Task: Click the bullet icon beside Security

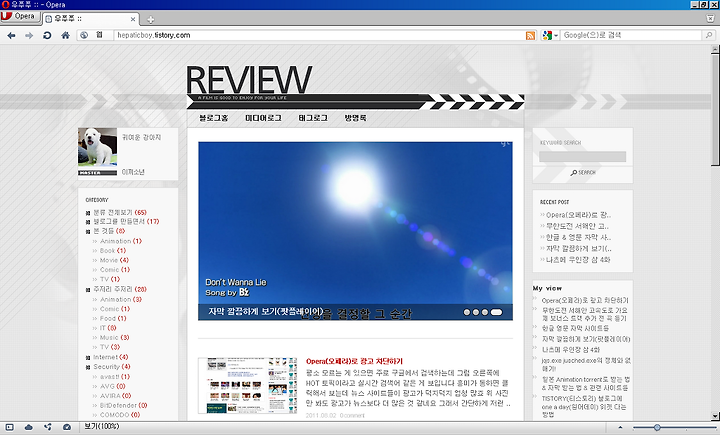Action: (88, 367)
